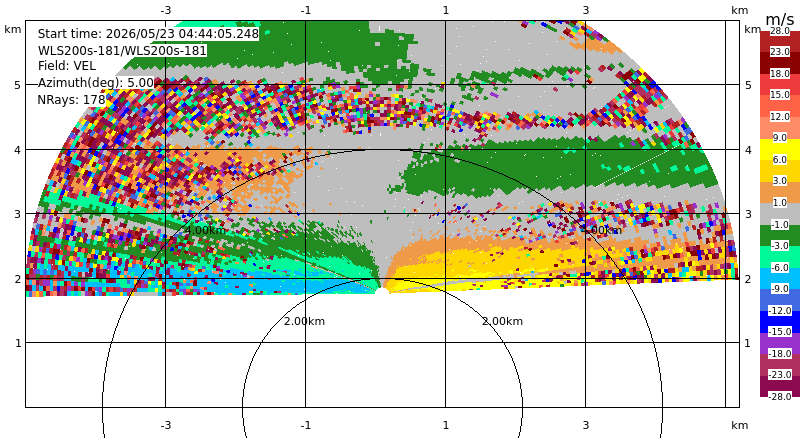Click the Start time annotation text
The image size is (800, 438).
point(148,34)
